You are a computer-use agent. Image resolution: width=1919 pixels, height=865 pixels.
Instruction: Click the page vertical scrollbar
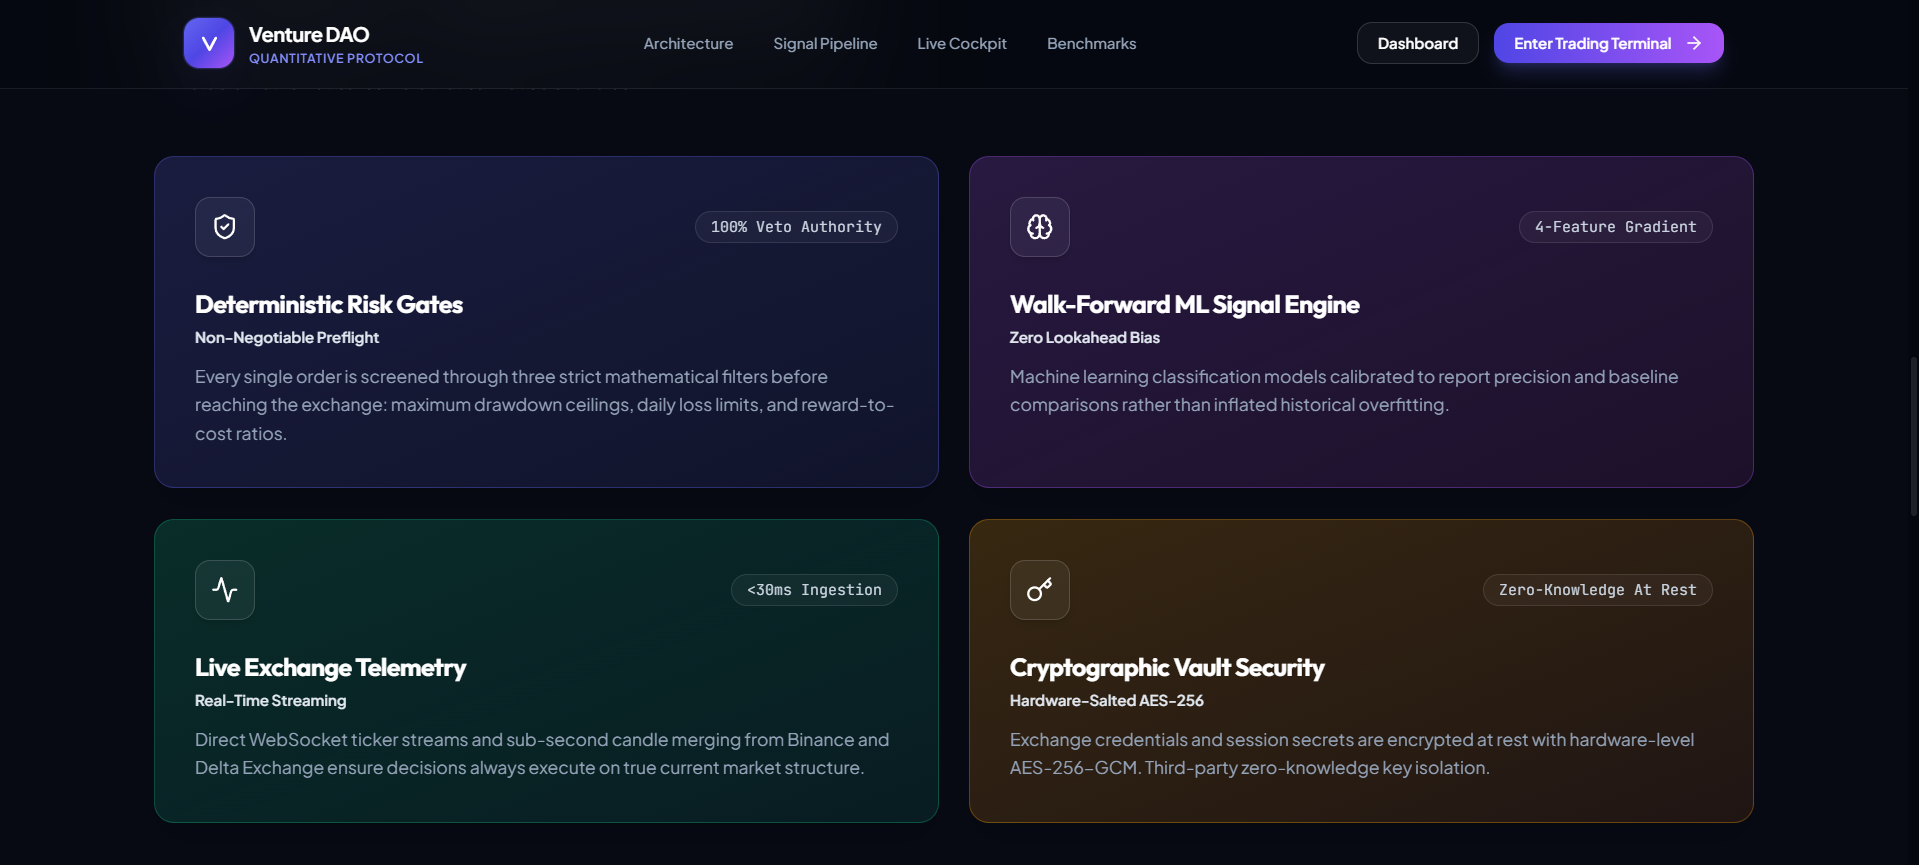[x=1914, y=435]
